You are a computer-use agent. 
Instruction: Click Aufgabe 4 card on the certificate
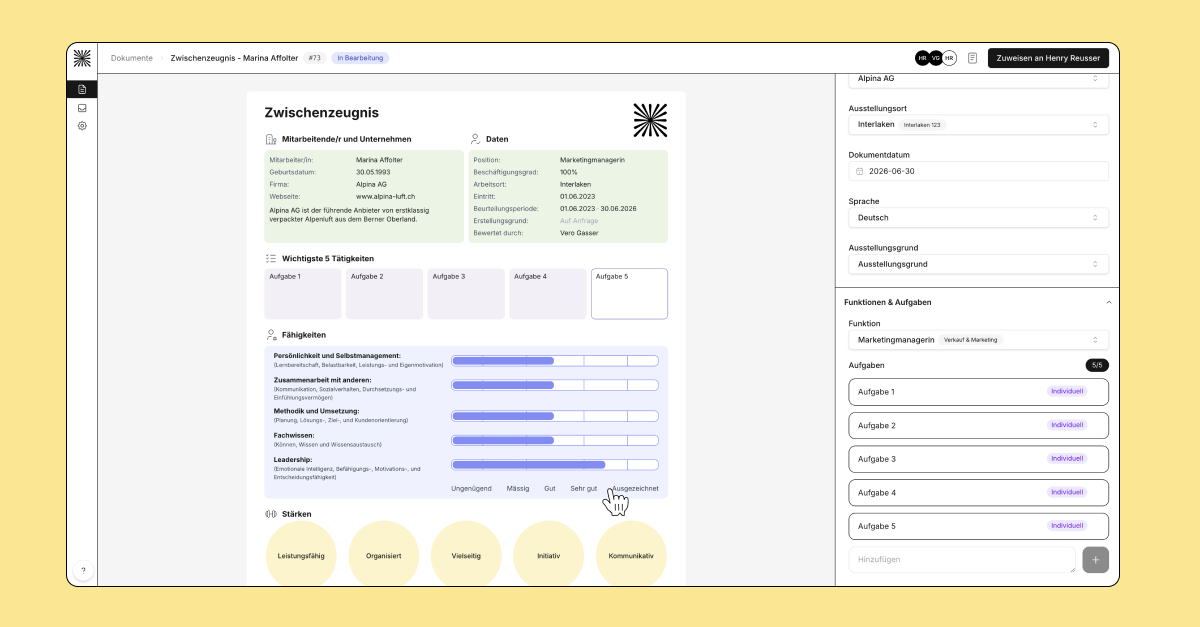coord(548,294)
